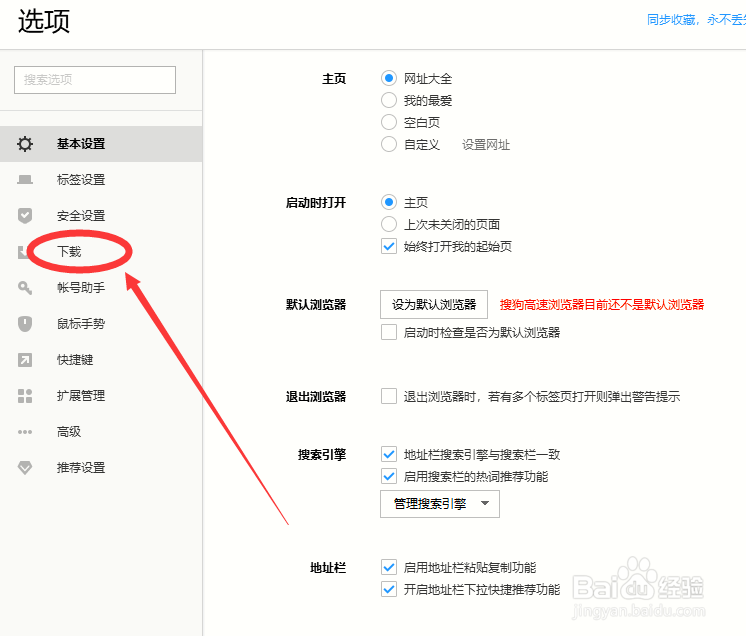
Task: Go to the 下载 settings
Action: (x=69, y=251)
